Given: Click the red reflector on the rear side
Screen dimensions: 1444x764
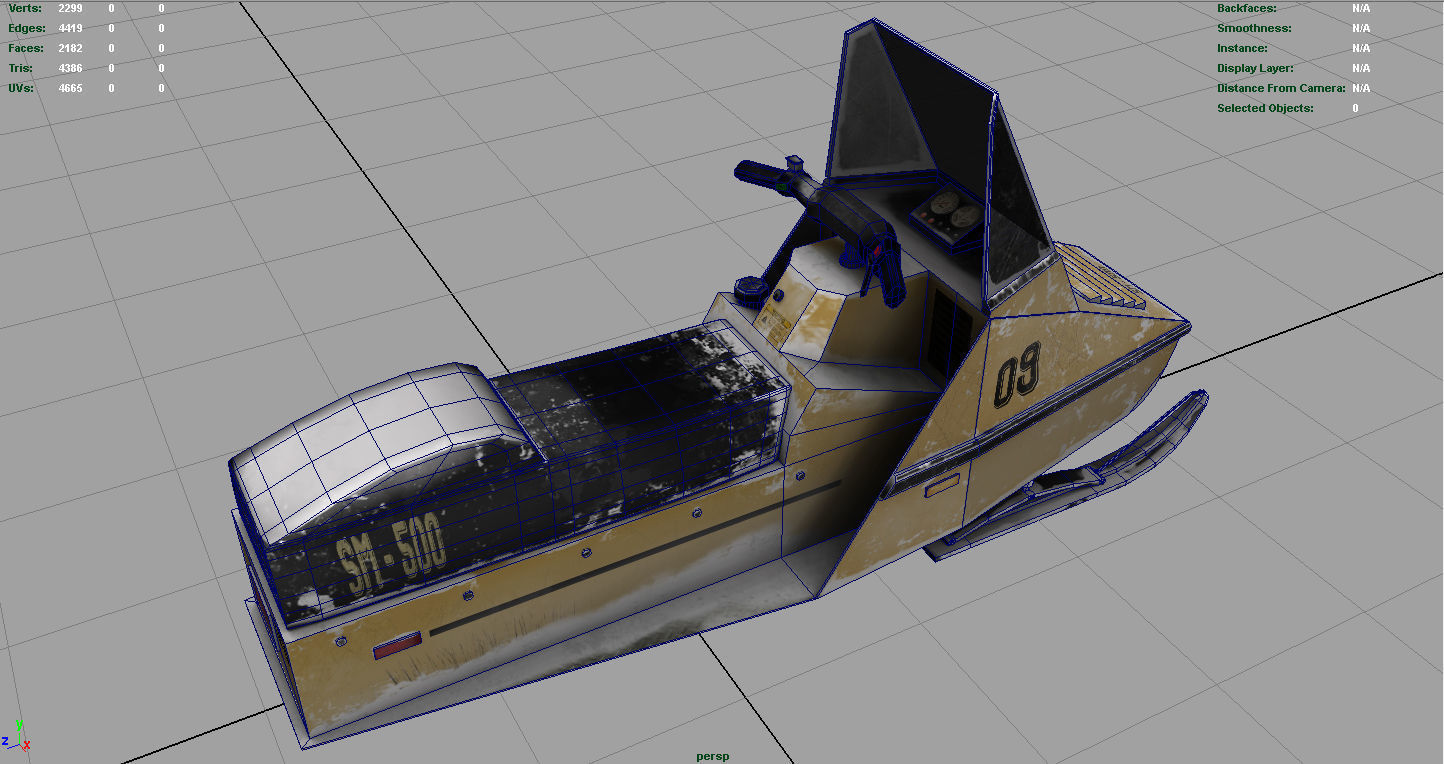Looking at the screenshot, I should pos(397,646).
